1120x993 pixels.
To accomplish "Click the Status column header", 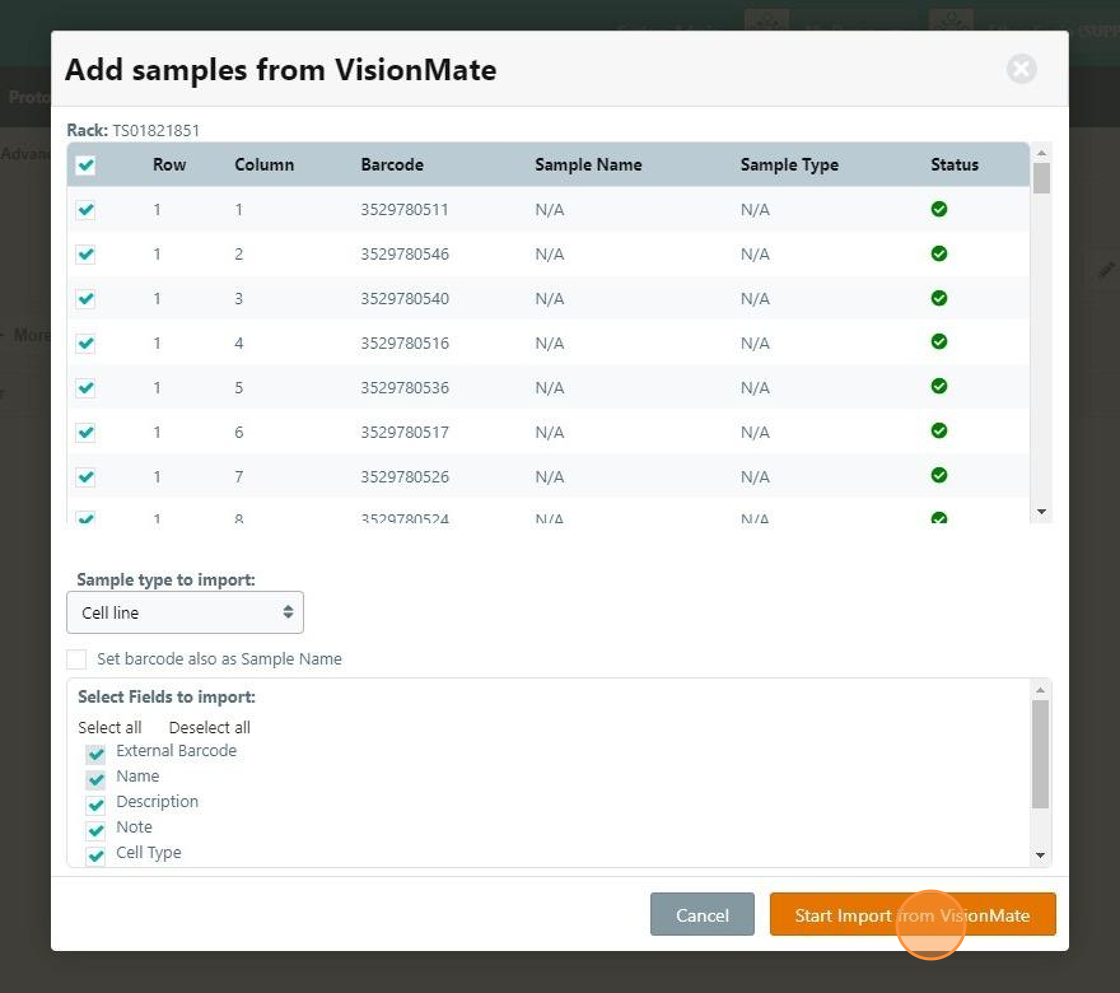I will pyautogui.click(x=954, y=165).
